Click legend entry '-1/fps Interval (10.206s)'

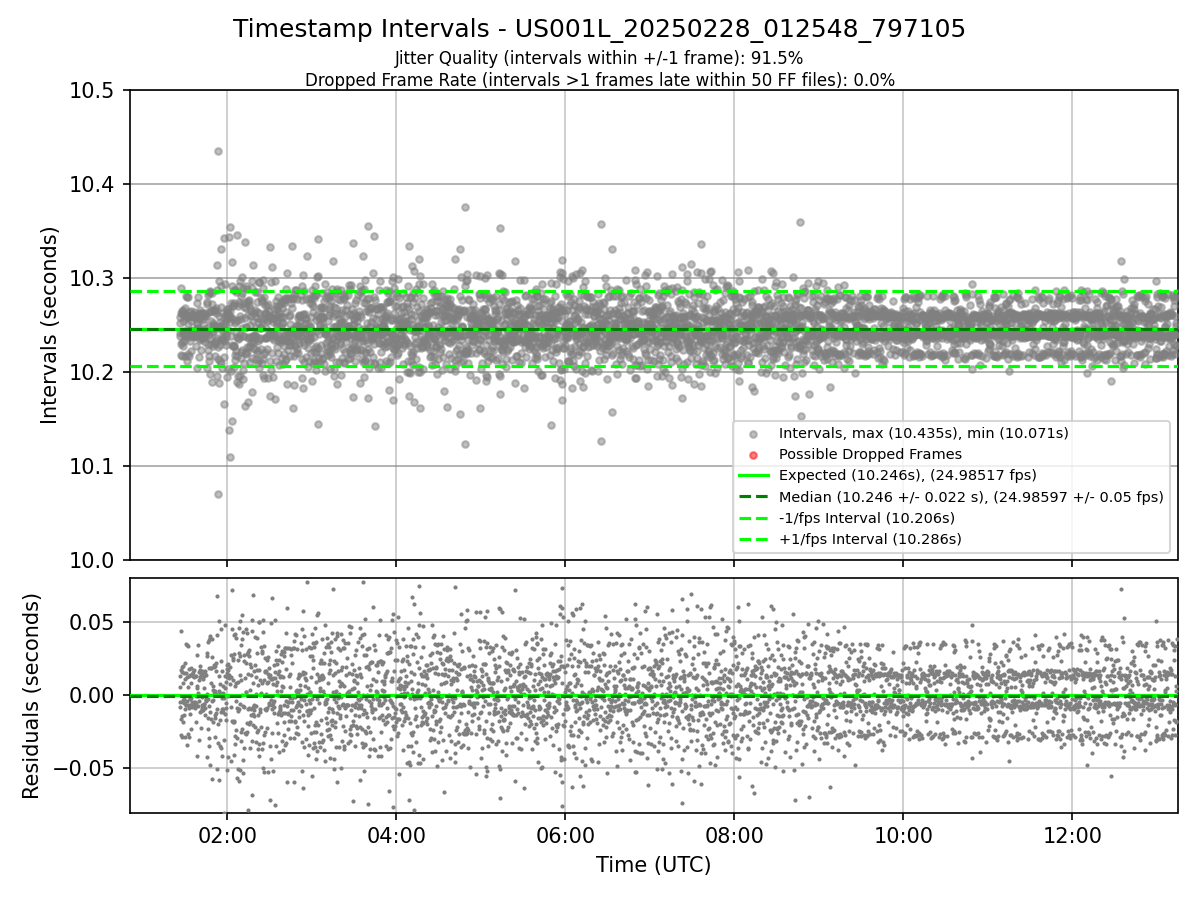point(867,518)
